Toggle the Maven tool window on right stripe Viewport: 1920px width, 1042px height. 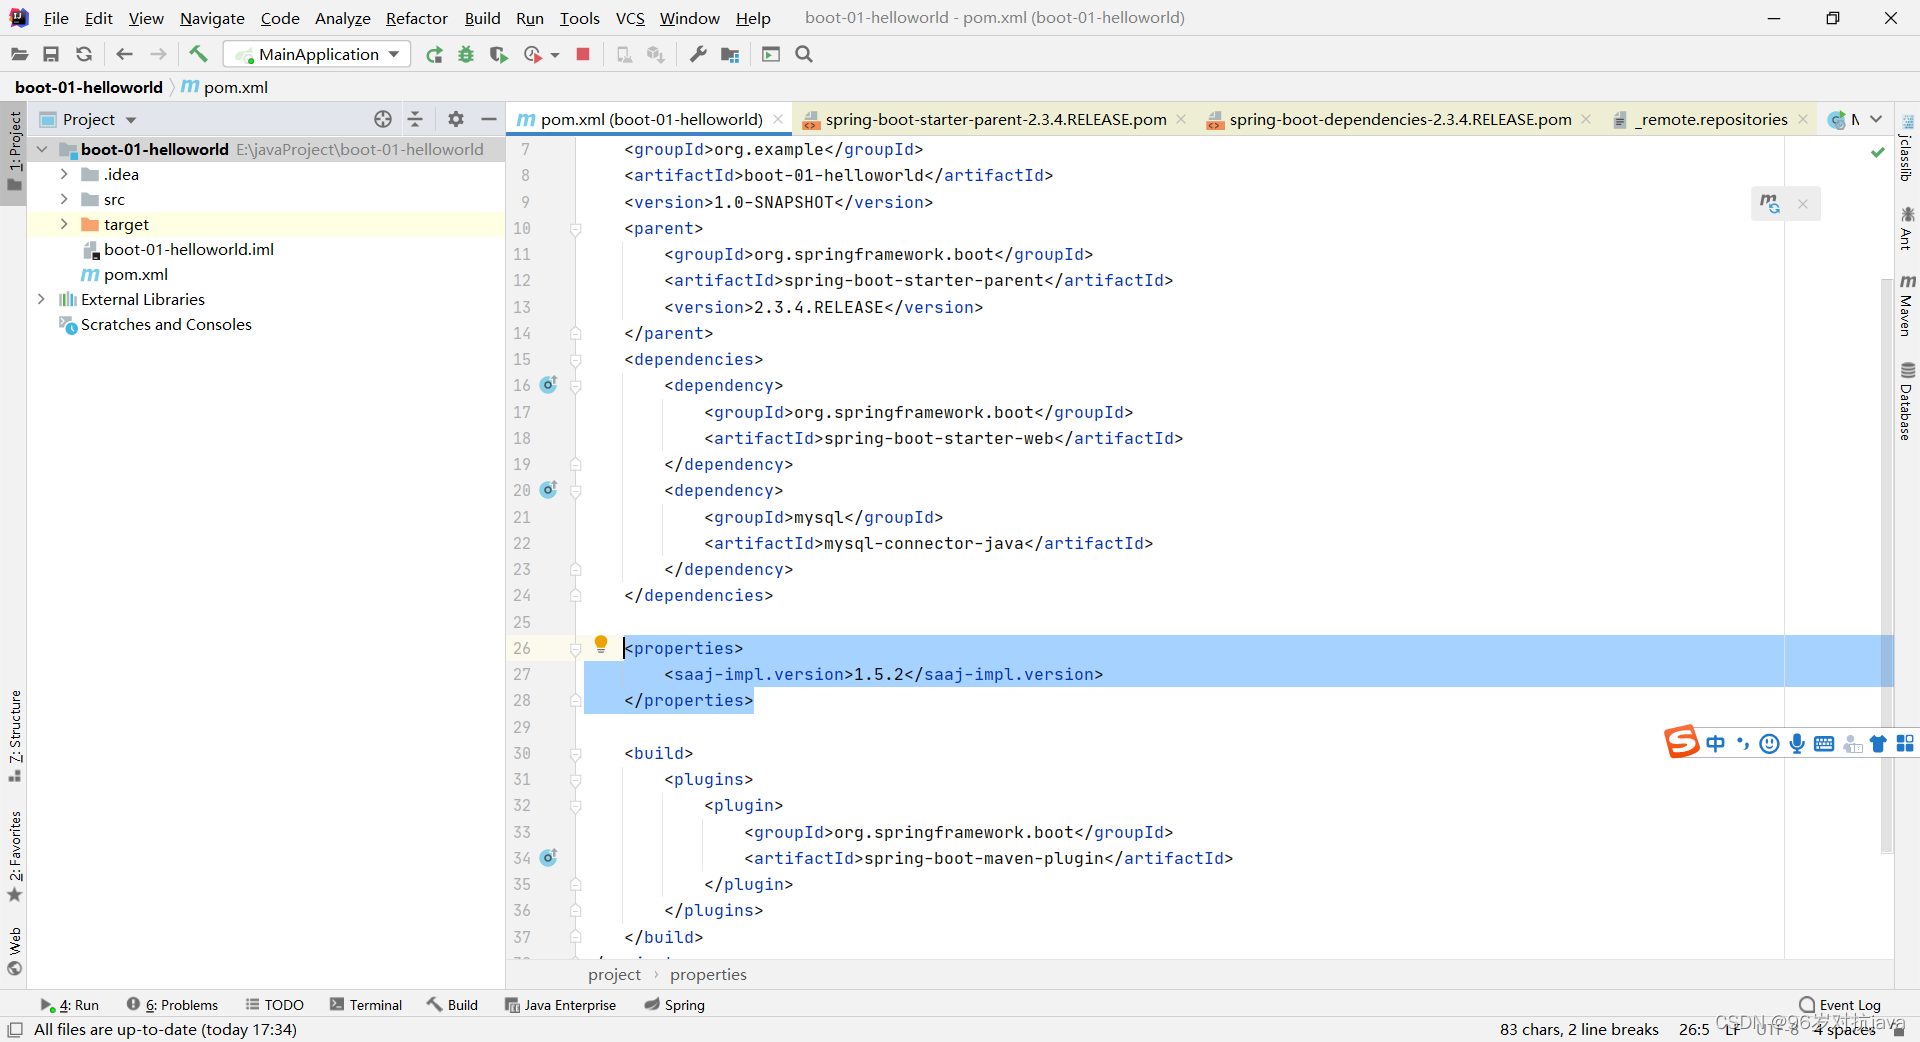click(x=1907, y=305)
